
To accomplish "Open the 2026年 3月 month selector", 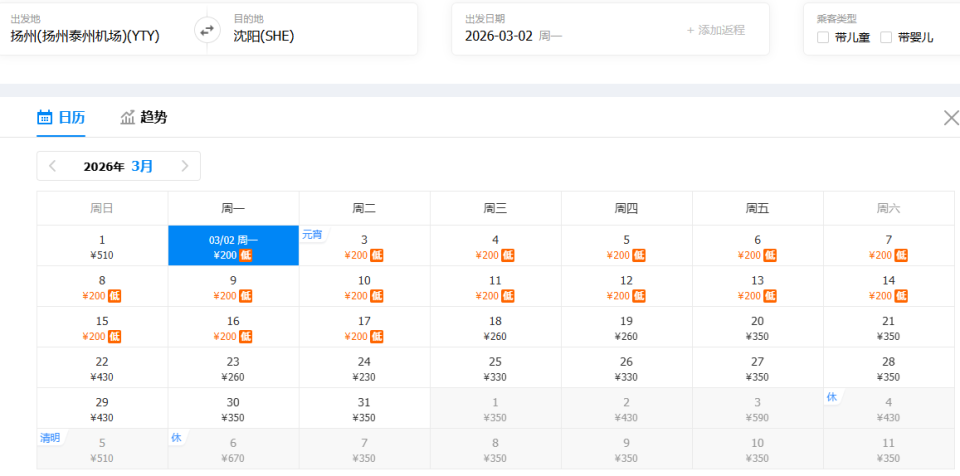I will click(119, 166).
